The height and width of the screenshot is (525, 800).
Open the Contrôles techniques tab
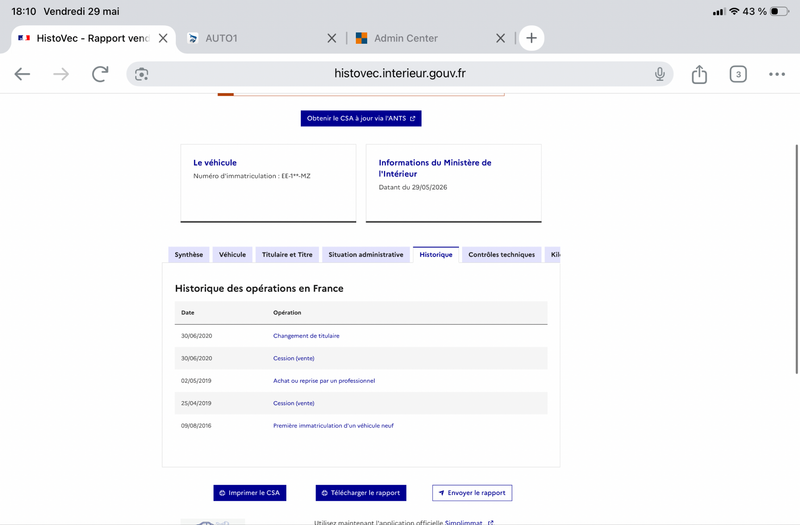(502, 255)
